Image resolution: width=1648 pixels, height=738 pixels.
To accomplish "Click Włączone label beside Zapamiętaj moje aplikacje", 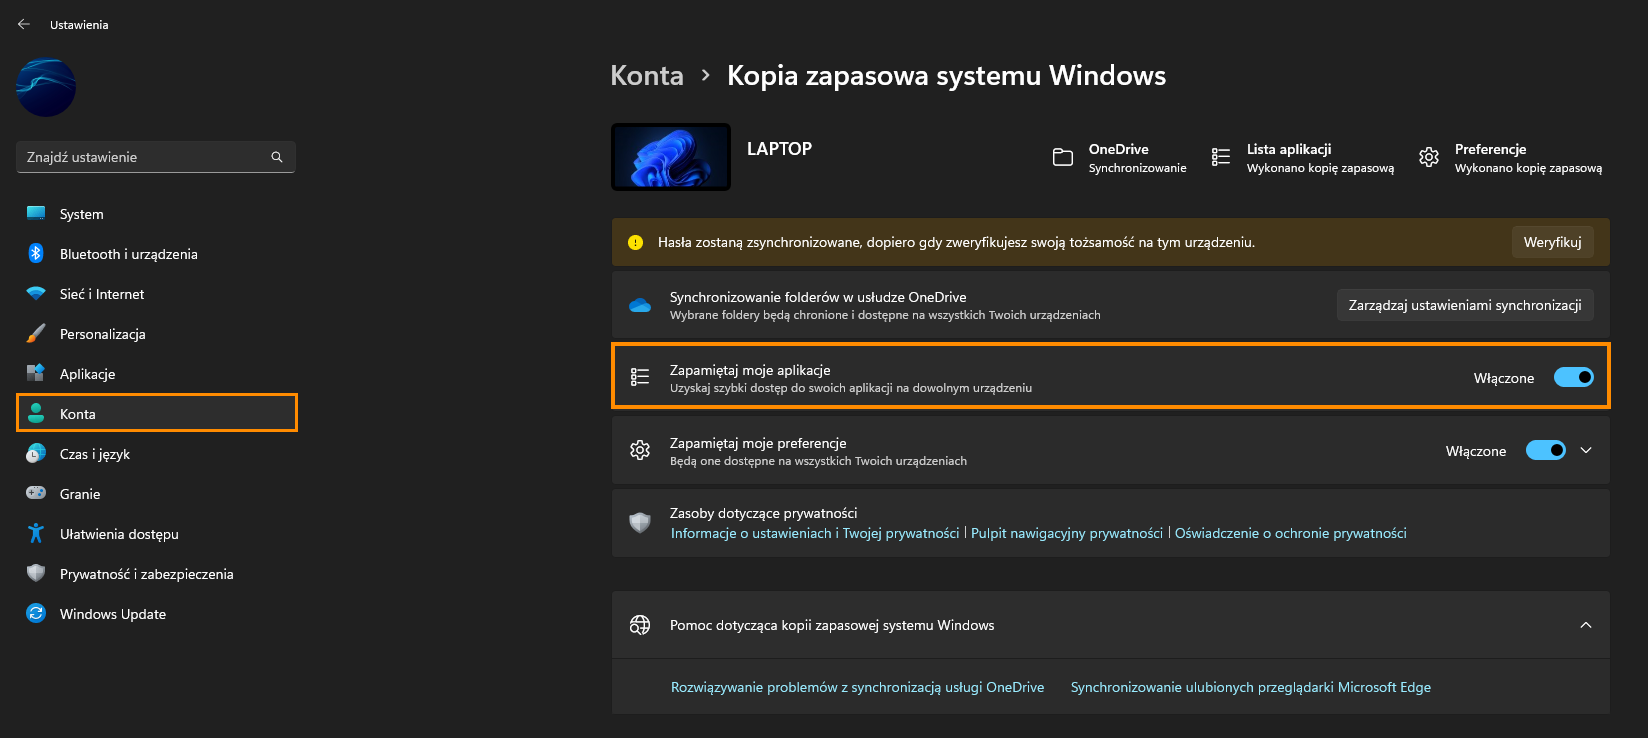I will (1504, 378).
